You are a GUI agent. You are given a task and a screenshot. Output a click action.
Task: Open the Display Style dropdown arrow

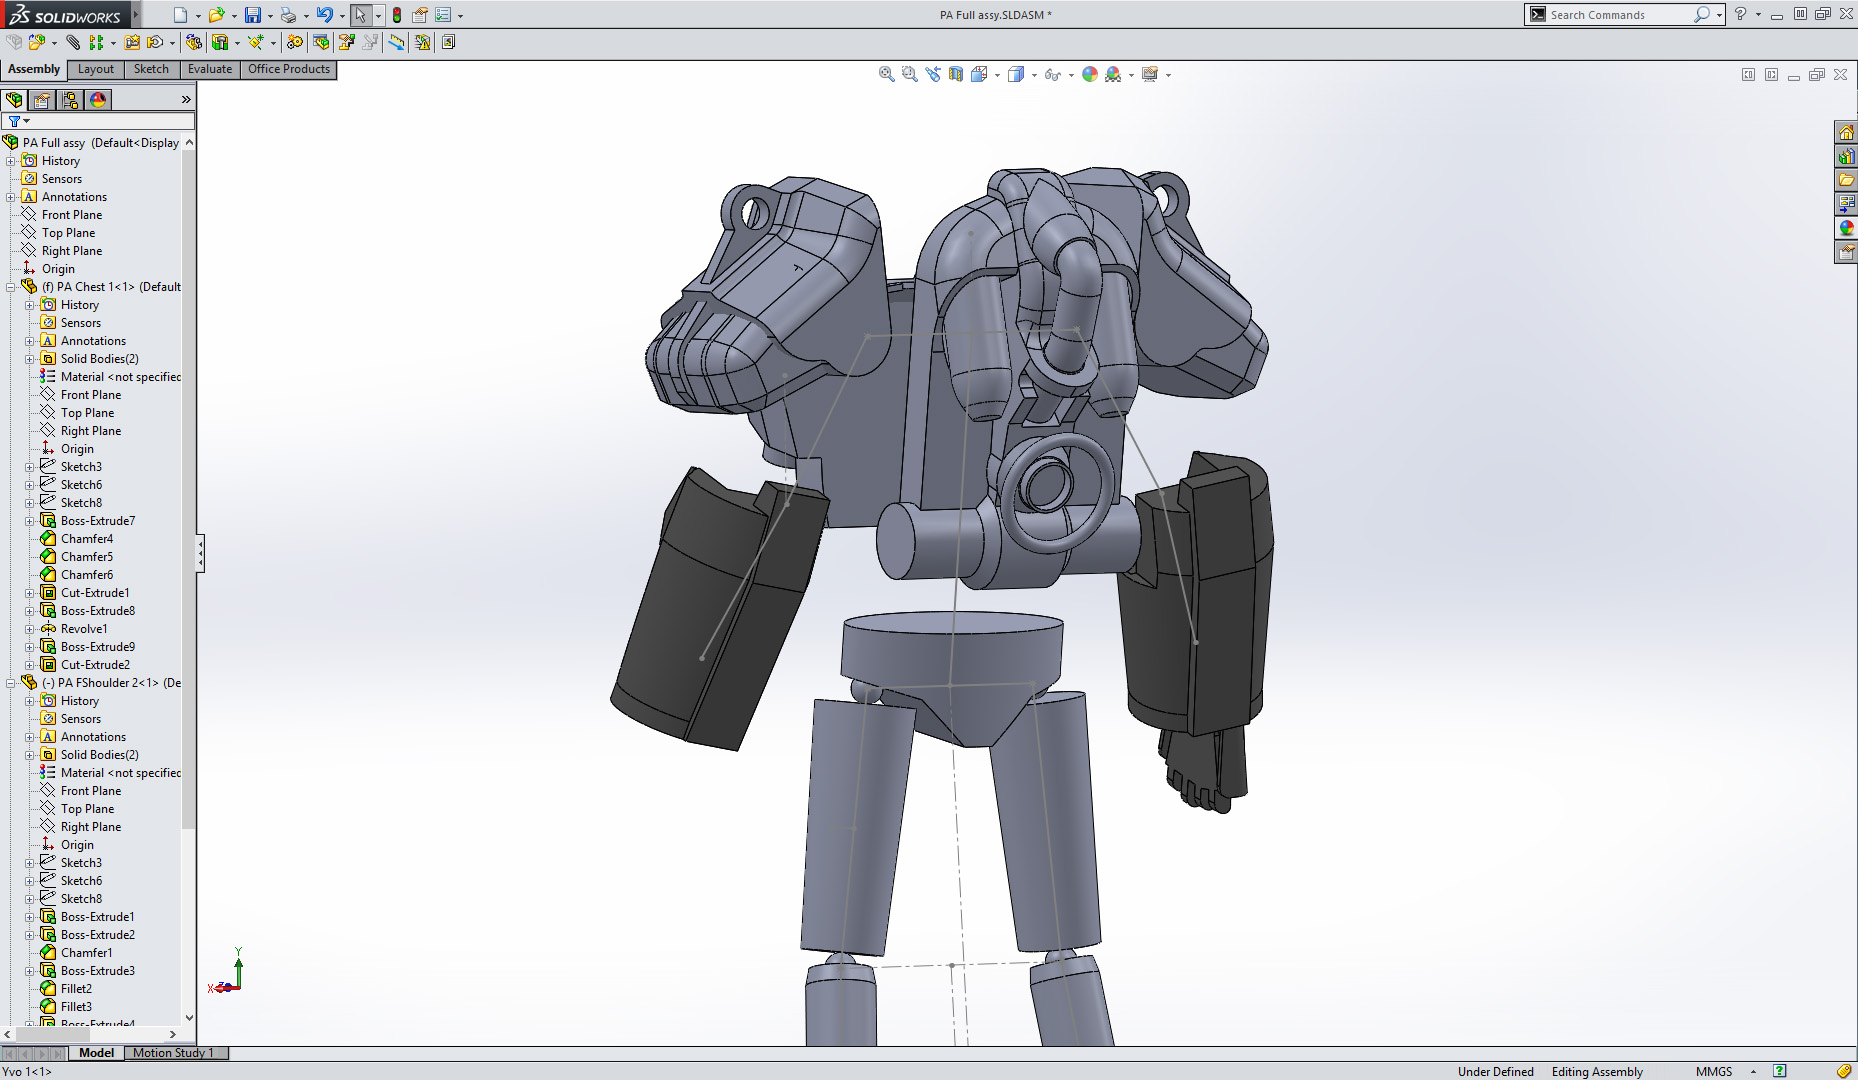point(1034,75)
